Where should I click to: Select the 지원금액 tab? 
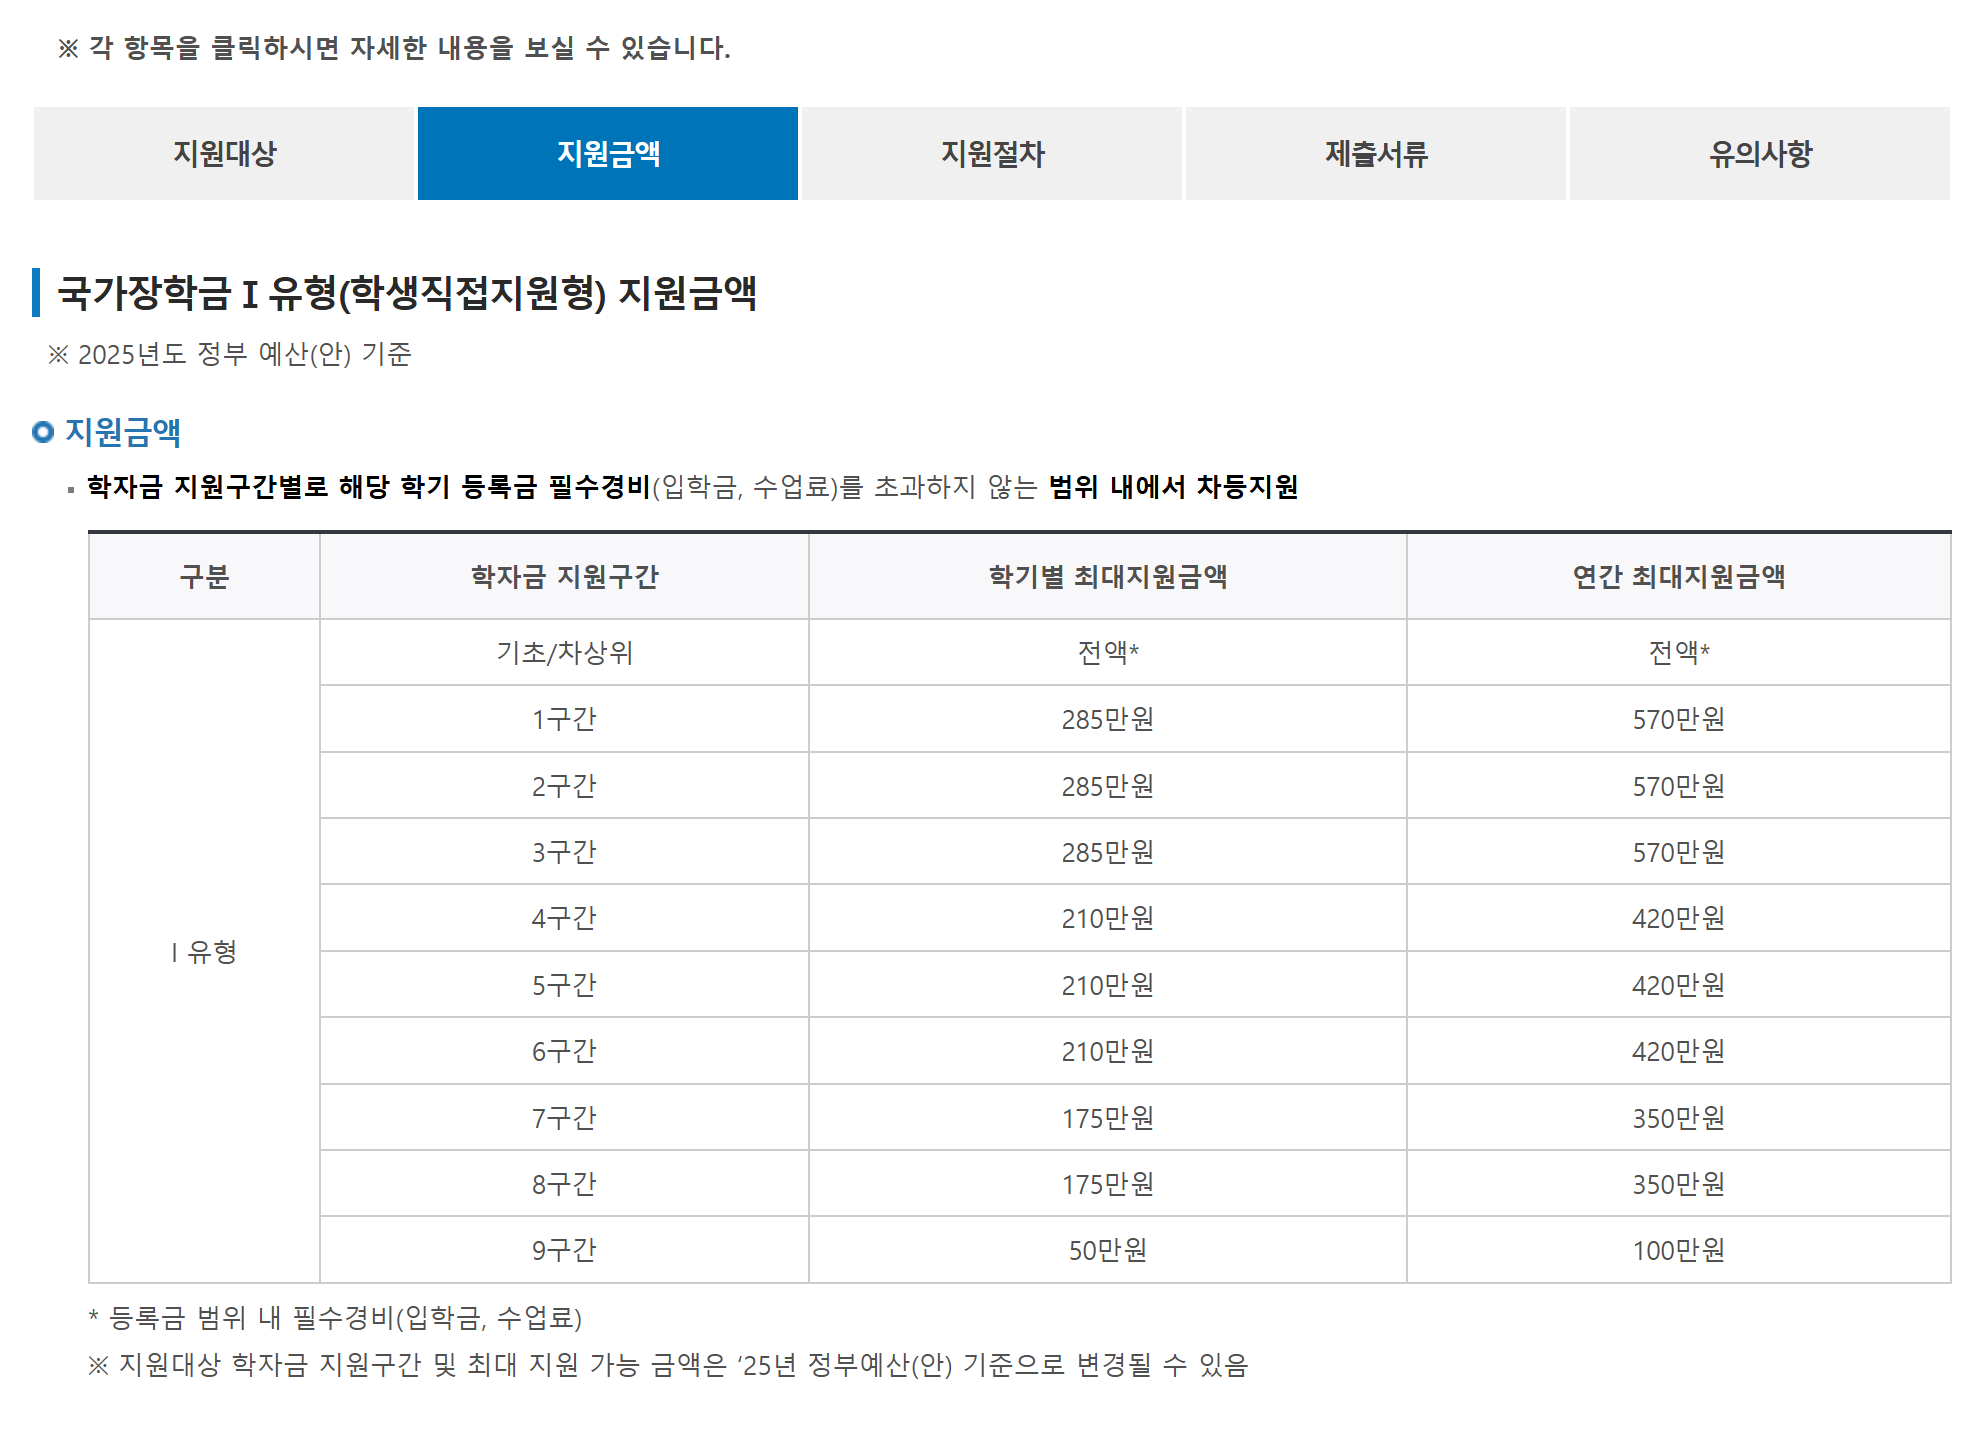tap(607, 153)
